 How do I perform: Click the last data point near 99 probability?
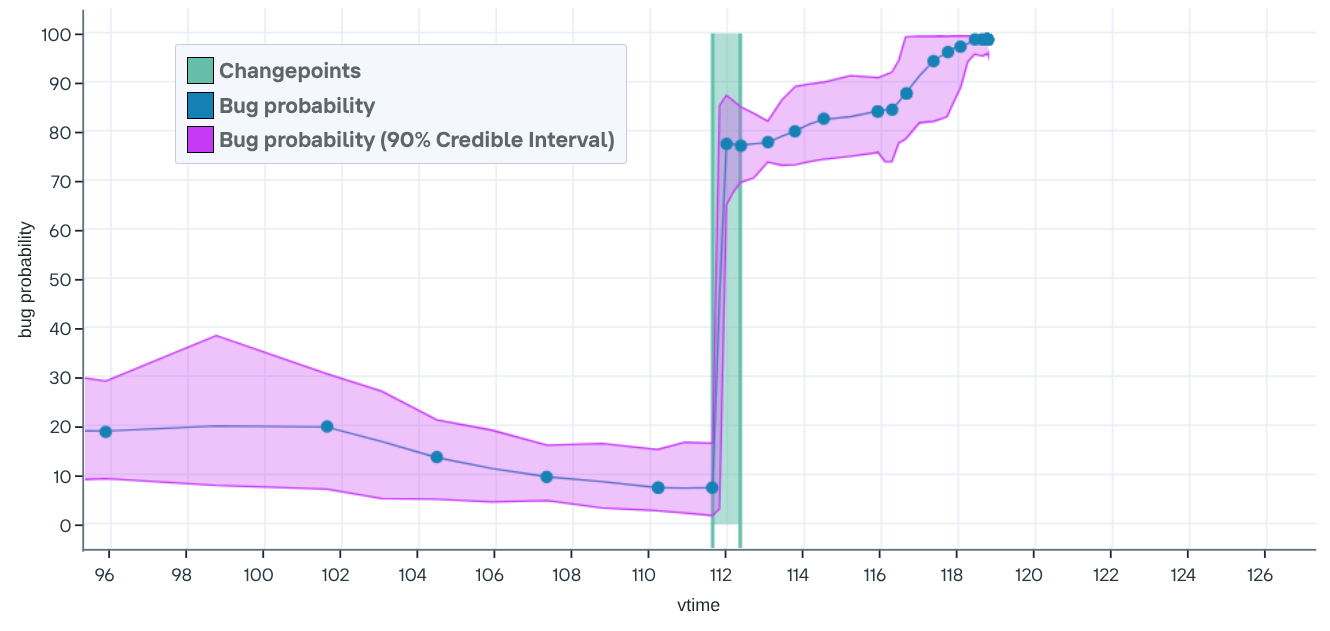point(988,39)
